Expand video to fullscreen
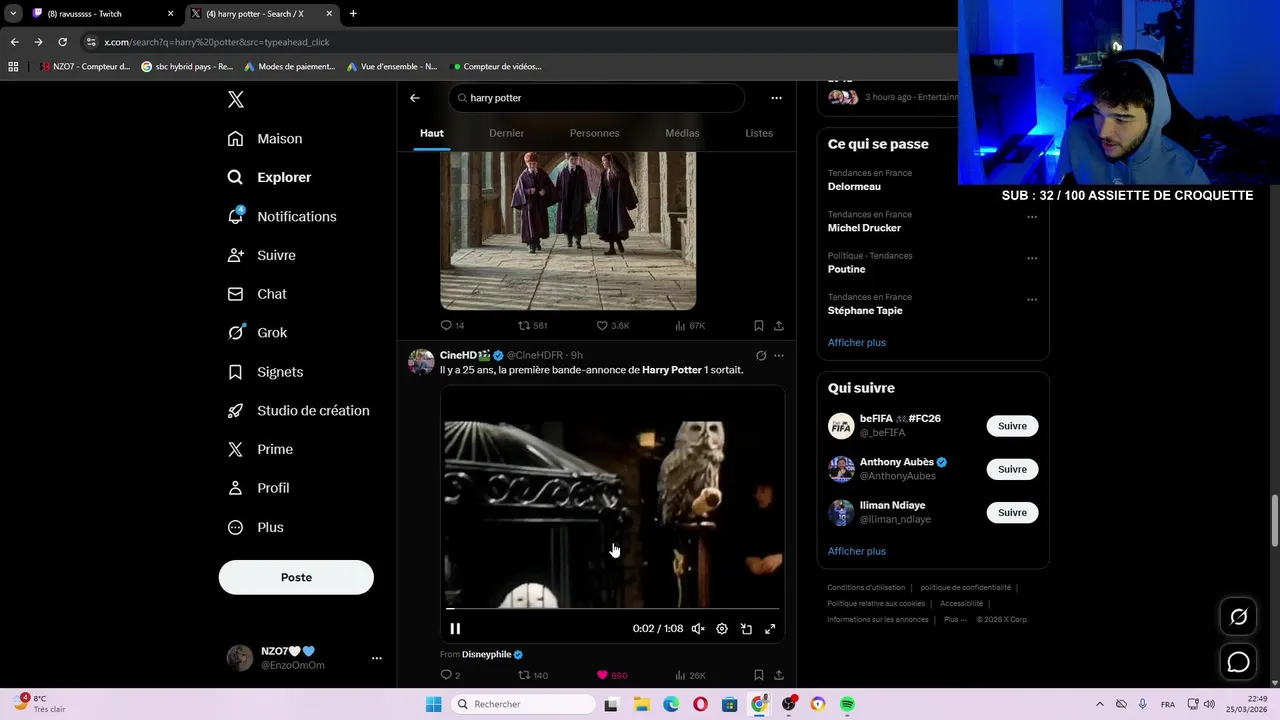This screenshot has width=1280, height=720. [770, 629]
